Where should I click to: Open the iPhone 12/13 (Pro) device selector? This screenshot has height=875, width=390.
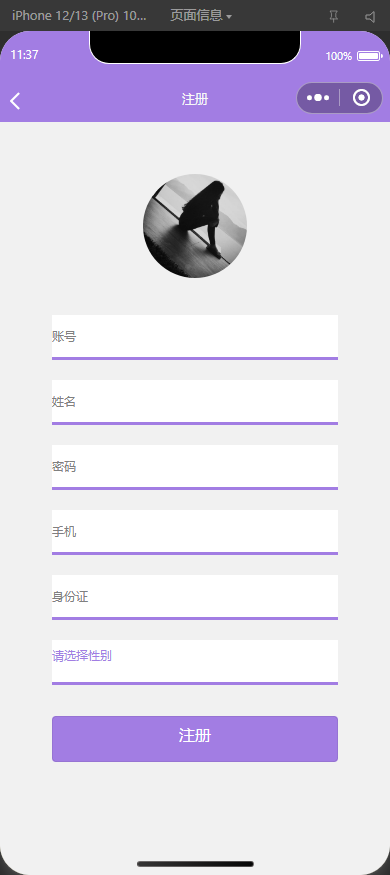pyautogui.click(x=79, y=16)
